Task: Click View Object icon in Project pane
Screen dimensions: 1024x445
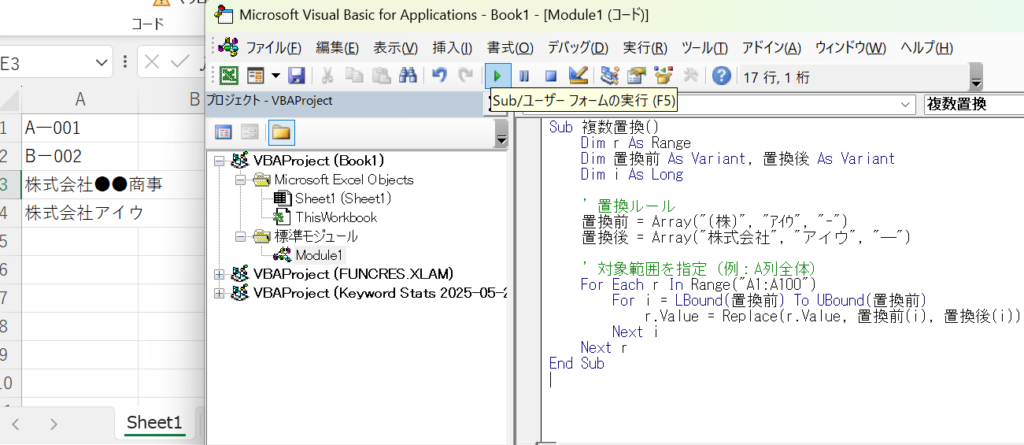Action: (x=249, y=133)
